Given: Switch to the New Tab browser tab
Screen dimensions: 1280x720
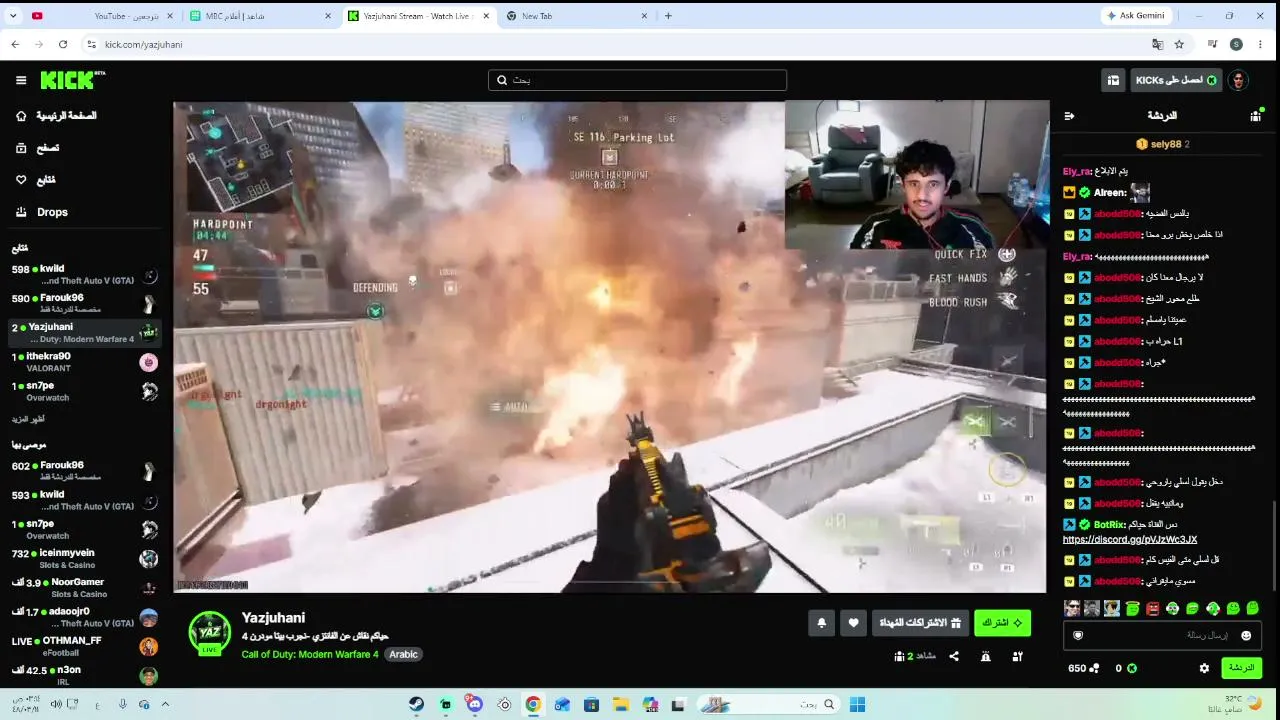Looking at the screenshot, I should click(577, 16).
